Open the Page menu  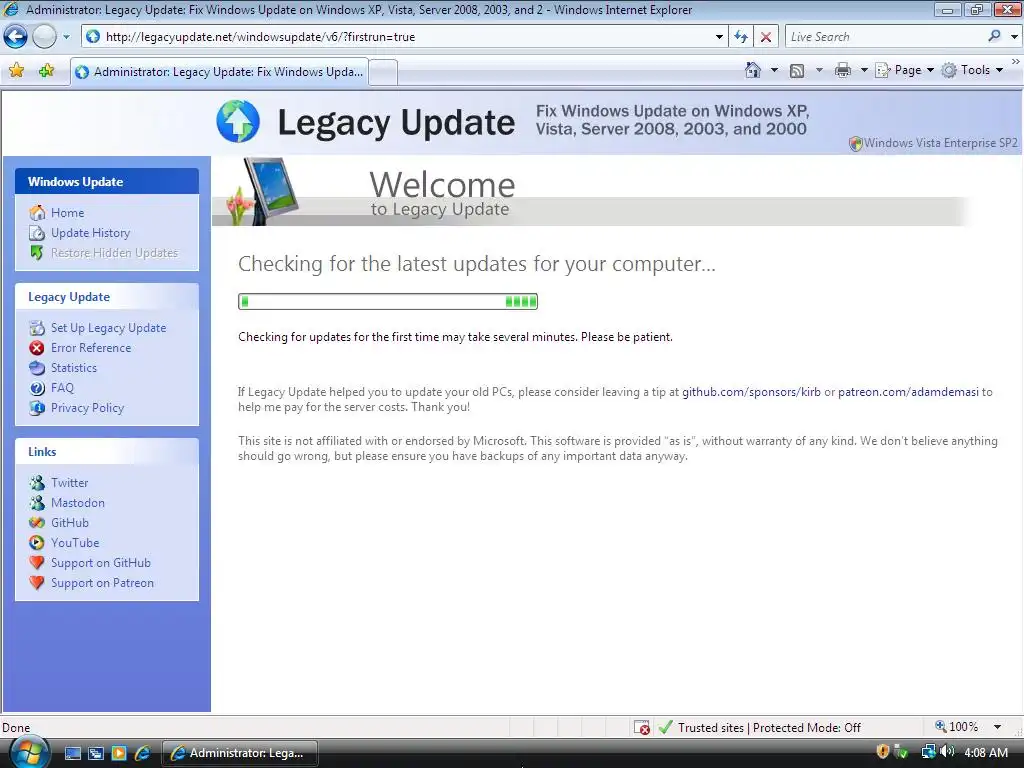coord(904,70)
